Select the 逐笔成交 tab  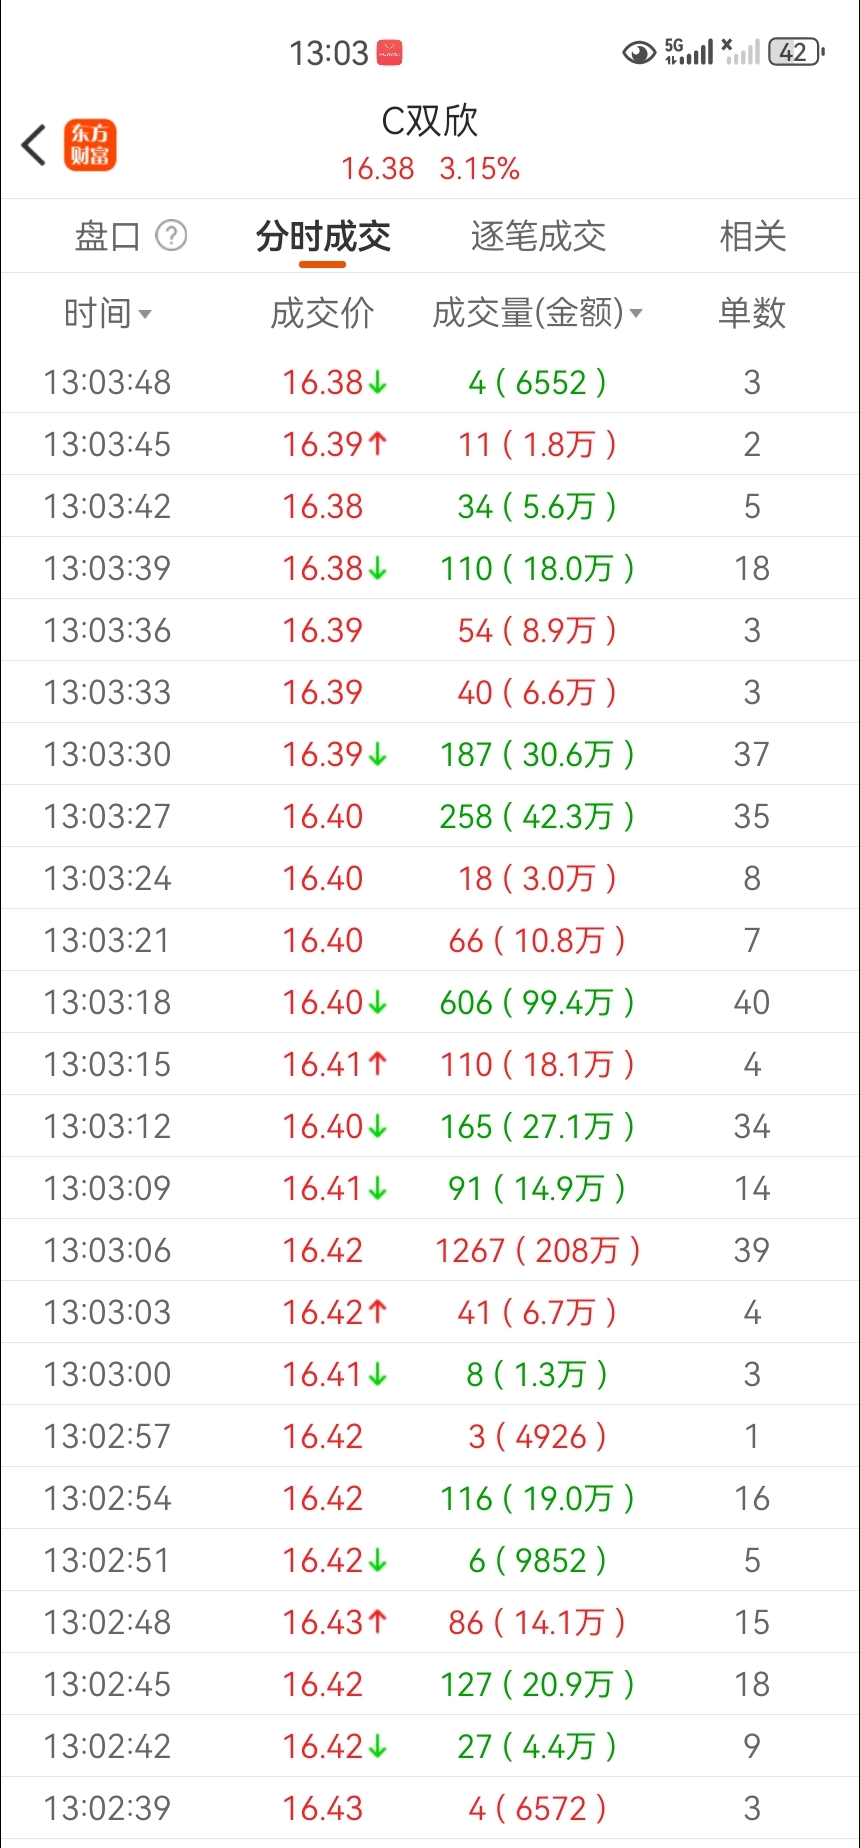538,237
